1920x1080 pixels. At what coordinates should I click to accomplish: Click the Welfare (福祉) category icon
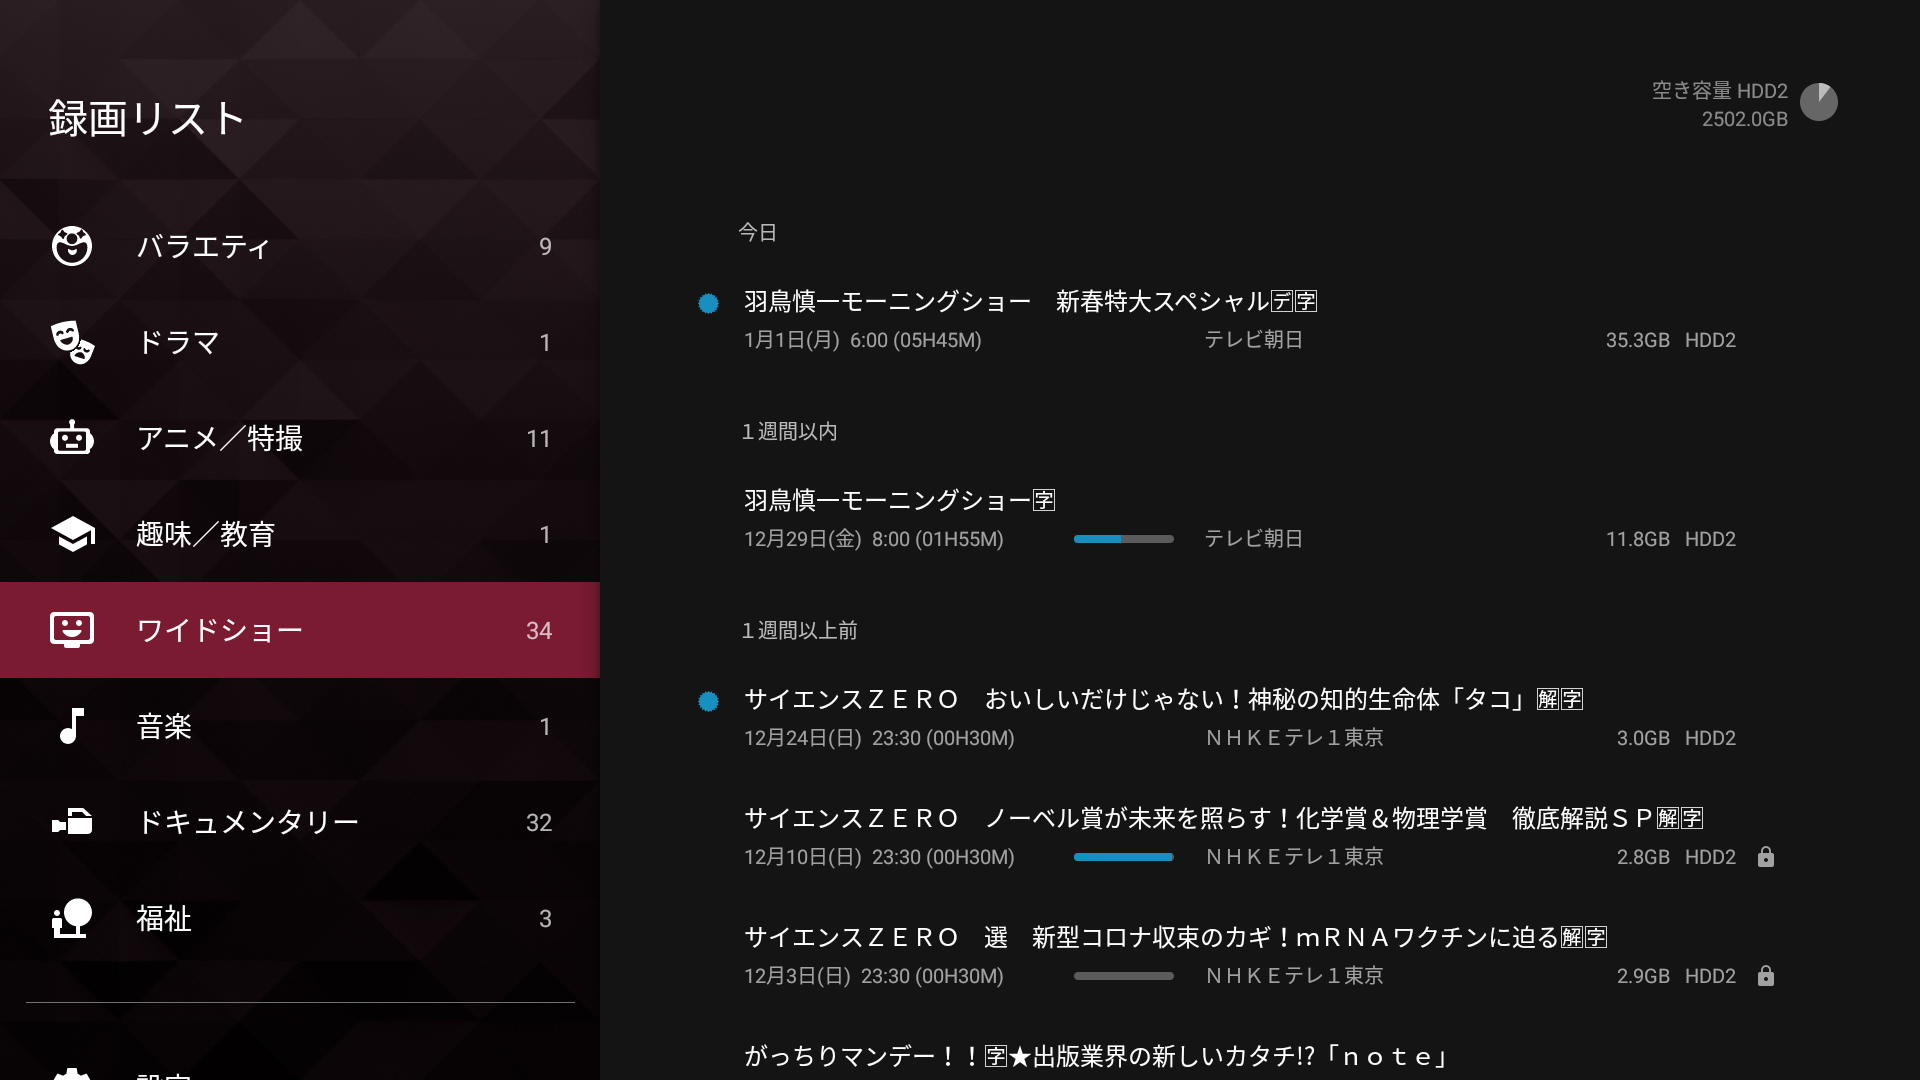tap(72, 918)
